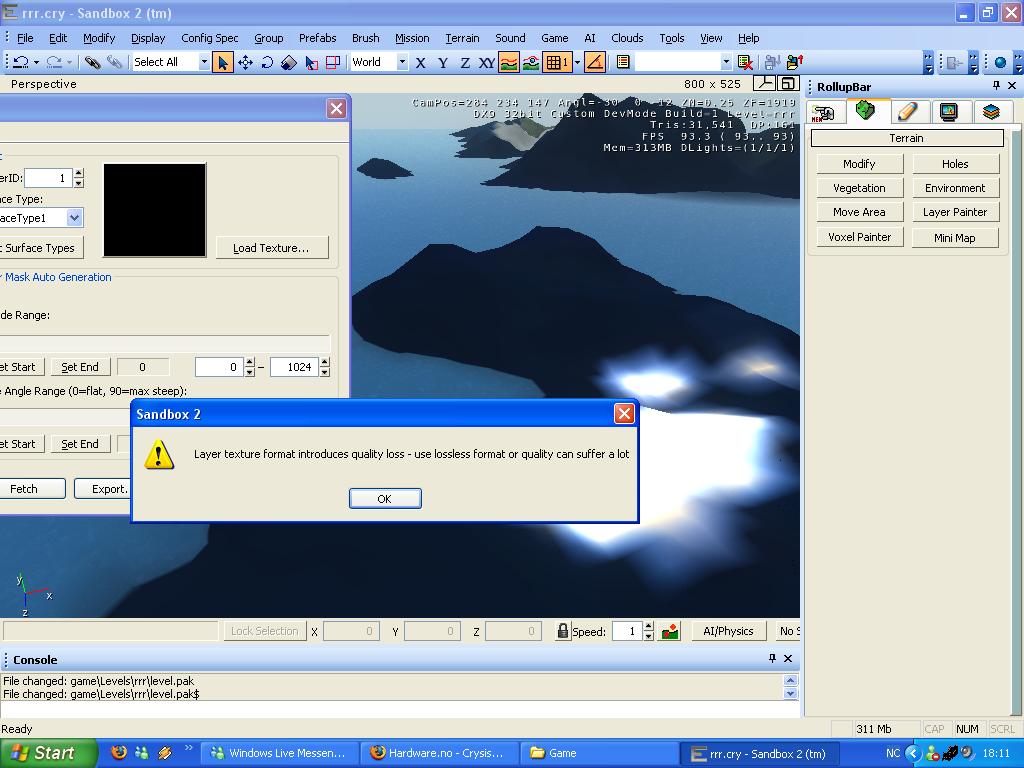Image resolution: width=1024 pixels, height=768 pixels.
Task: Toggle the Follow Terrain mode
Action: click(x=509, y=62)
